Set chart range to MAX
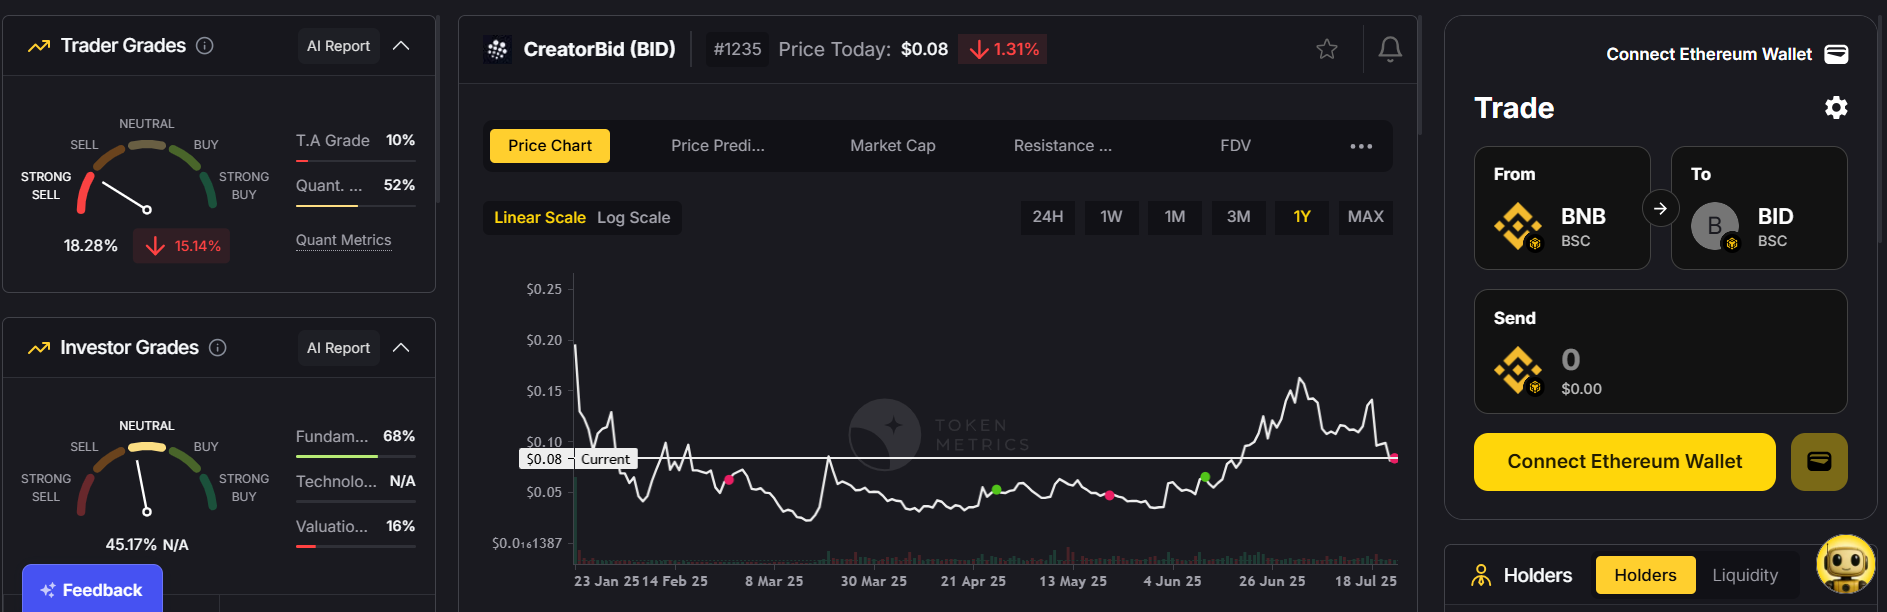 1366,217
